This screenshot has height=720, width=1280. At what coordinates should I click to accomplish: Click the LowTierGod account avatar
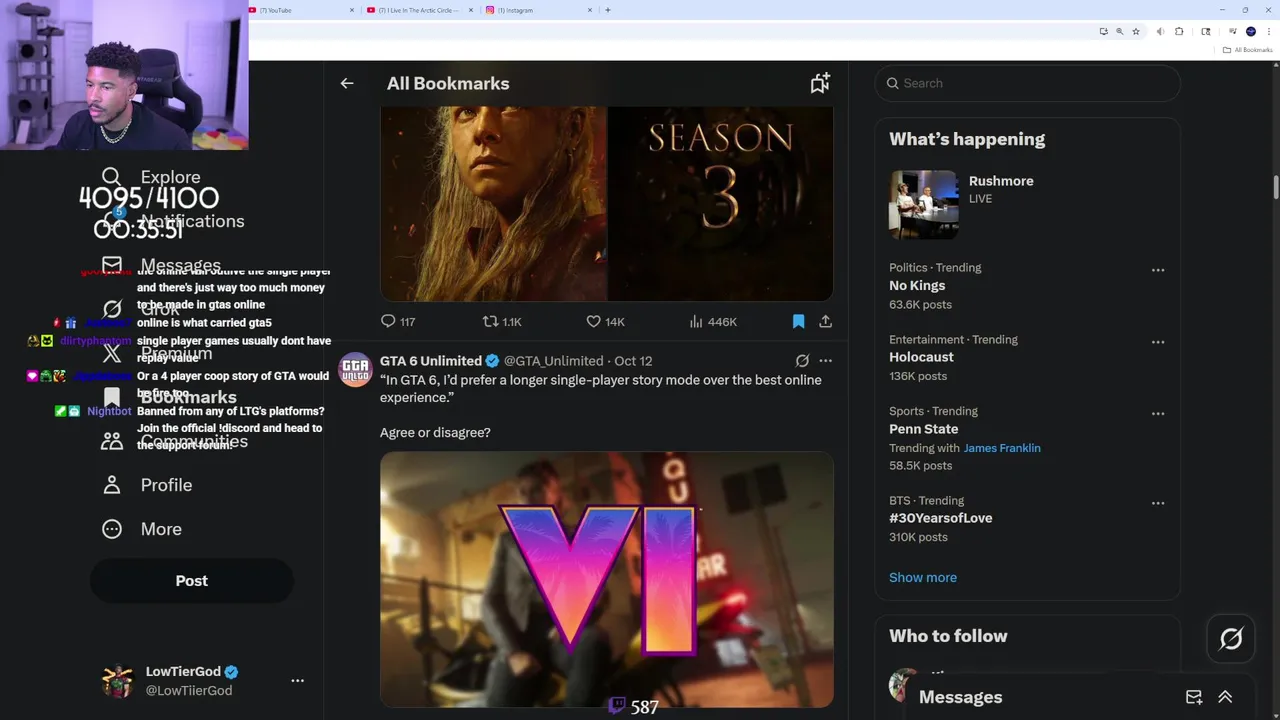pyautogui.click(x=118, y=681)
